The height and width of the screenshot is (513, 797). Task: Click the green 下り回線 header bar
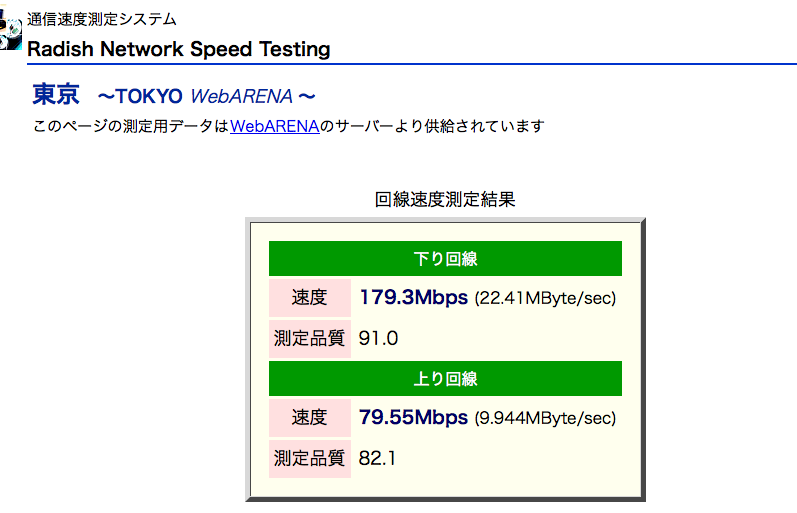[x=445, y=259]
